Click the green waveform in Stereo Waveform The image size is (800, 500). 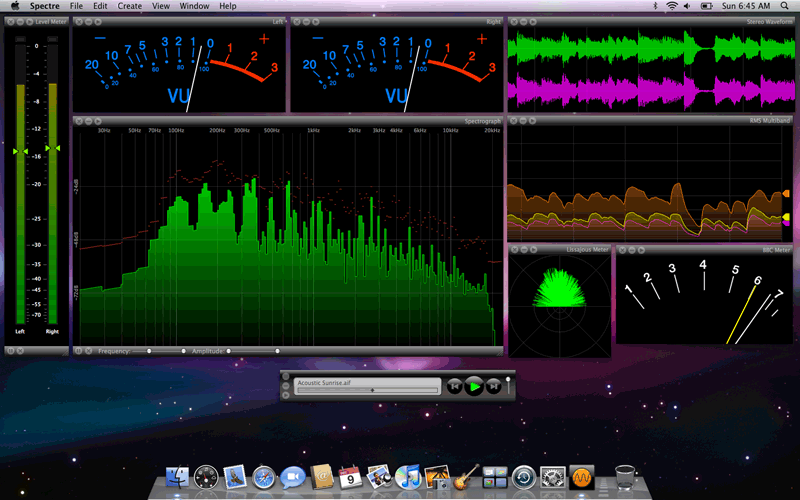click(x=652, y=48)
